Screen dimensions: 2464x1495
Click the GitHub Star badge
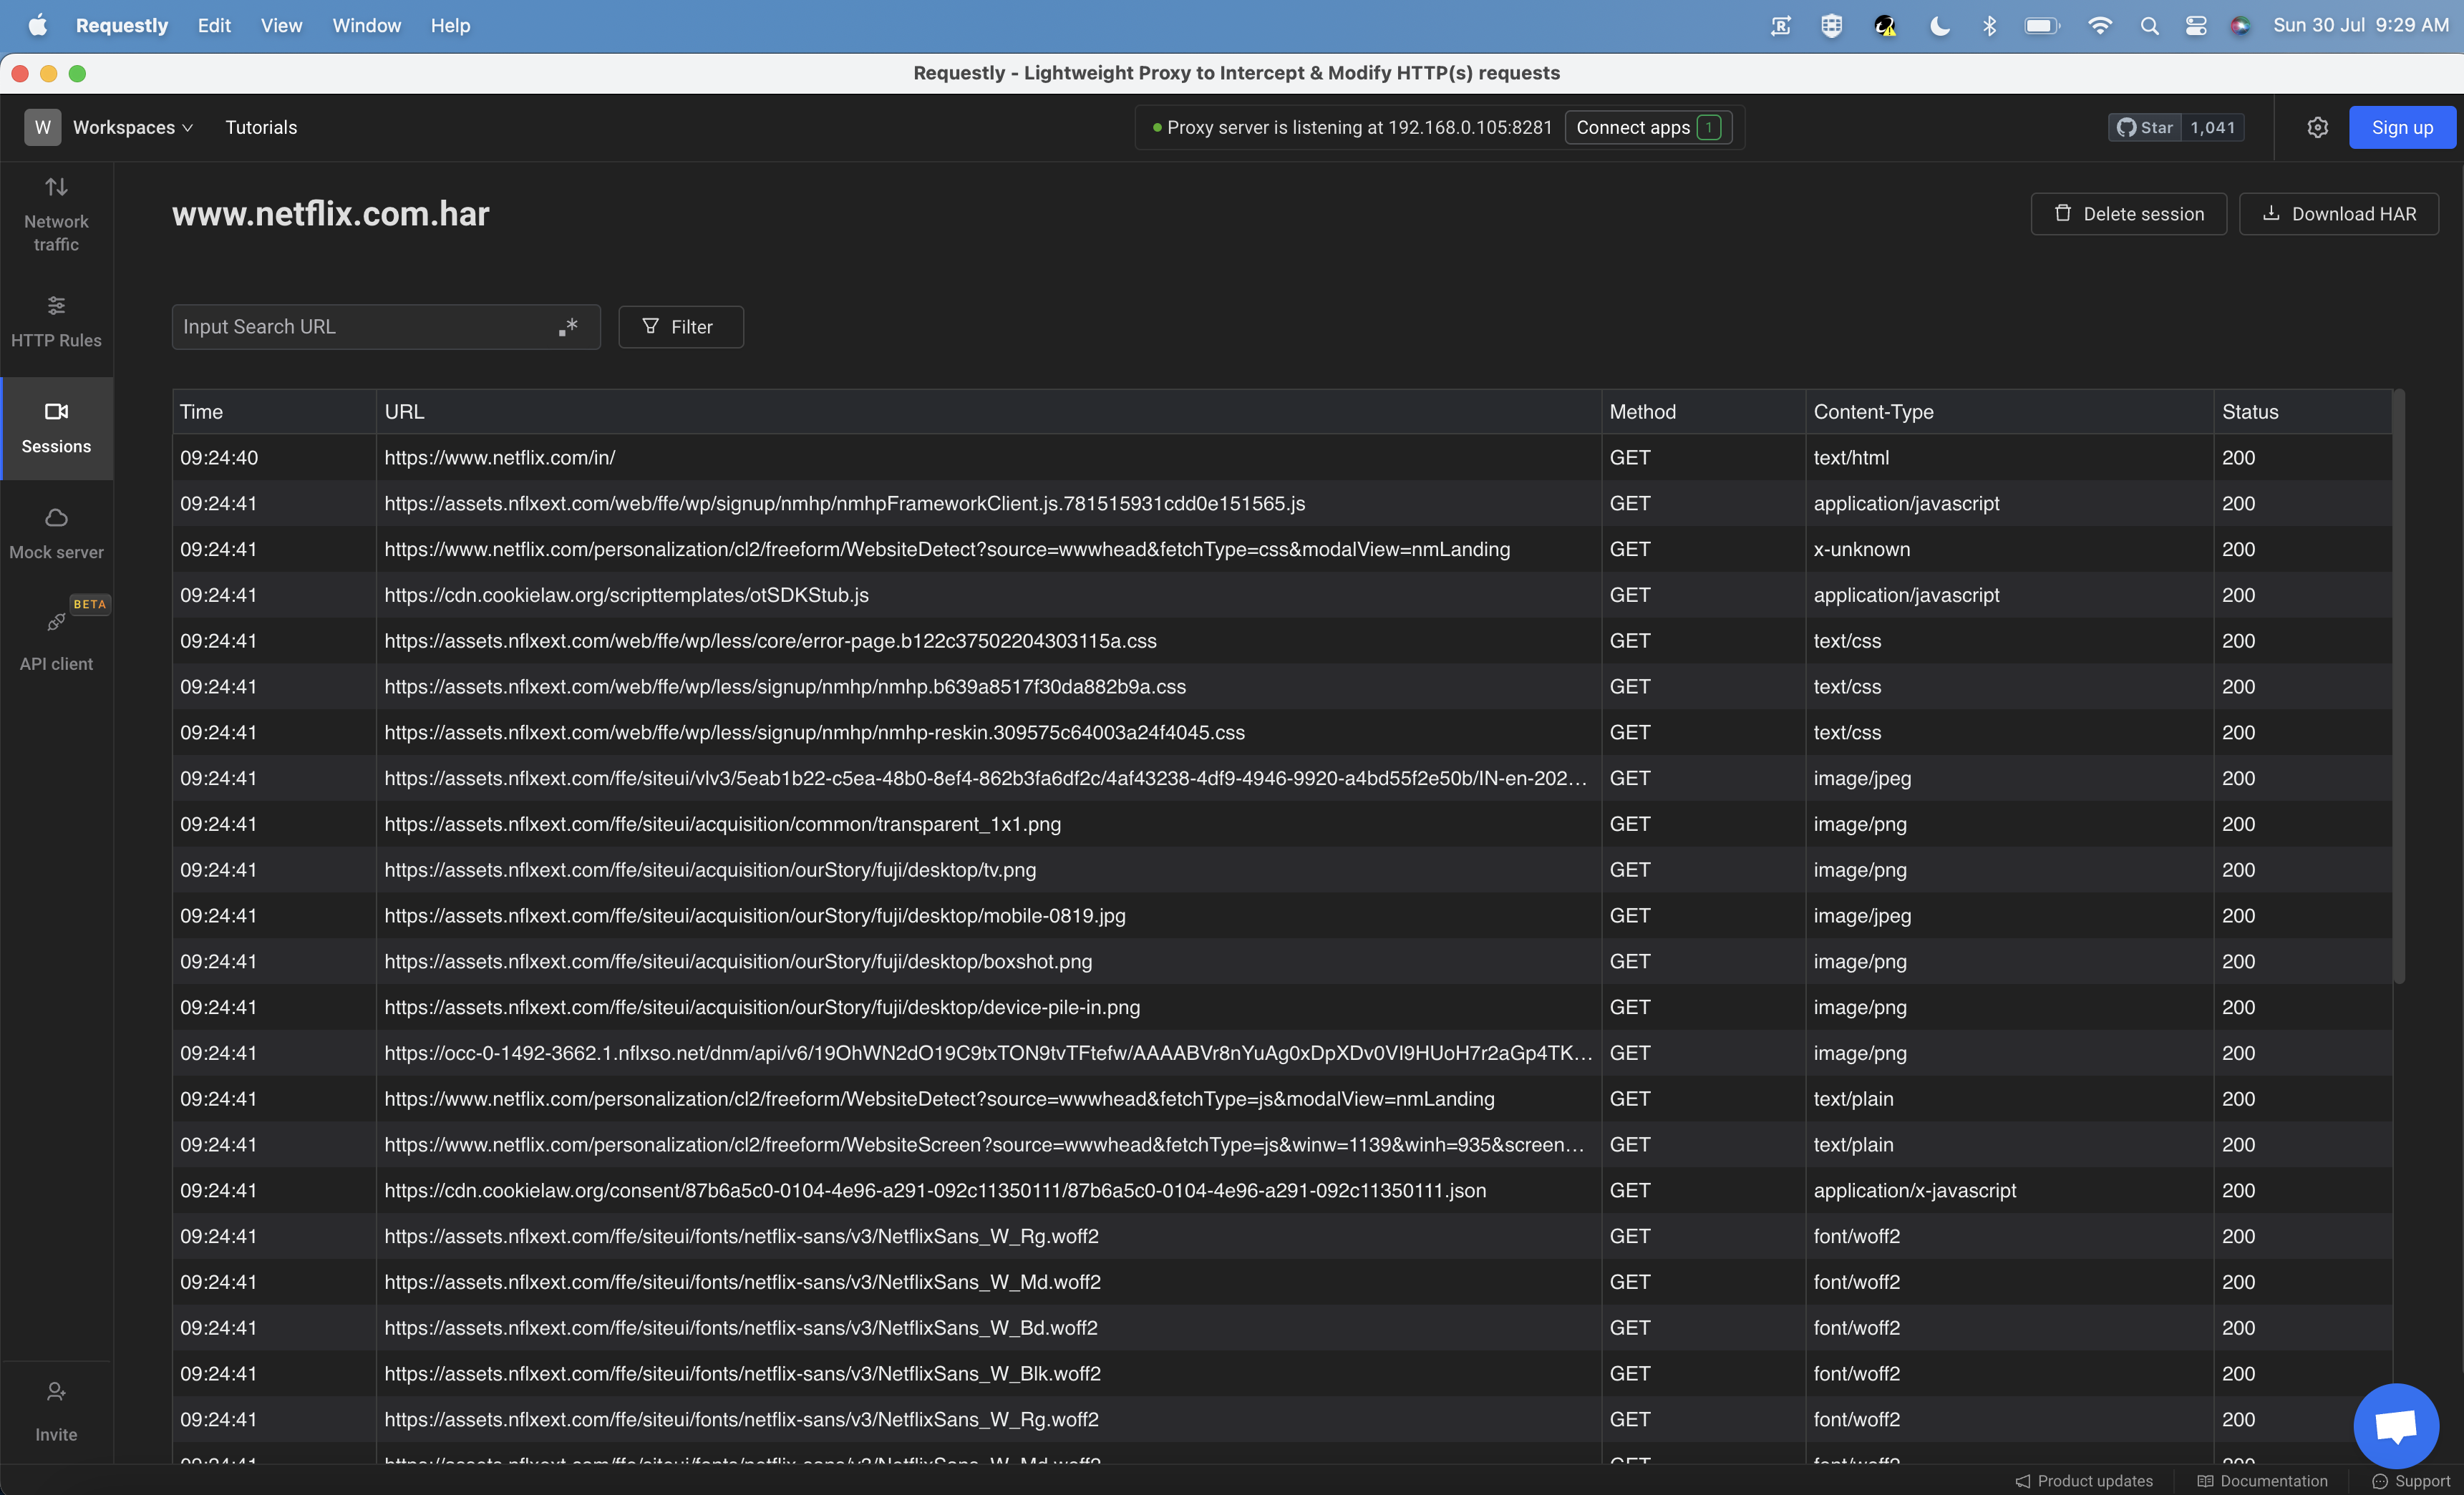pos(2176,127)
